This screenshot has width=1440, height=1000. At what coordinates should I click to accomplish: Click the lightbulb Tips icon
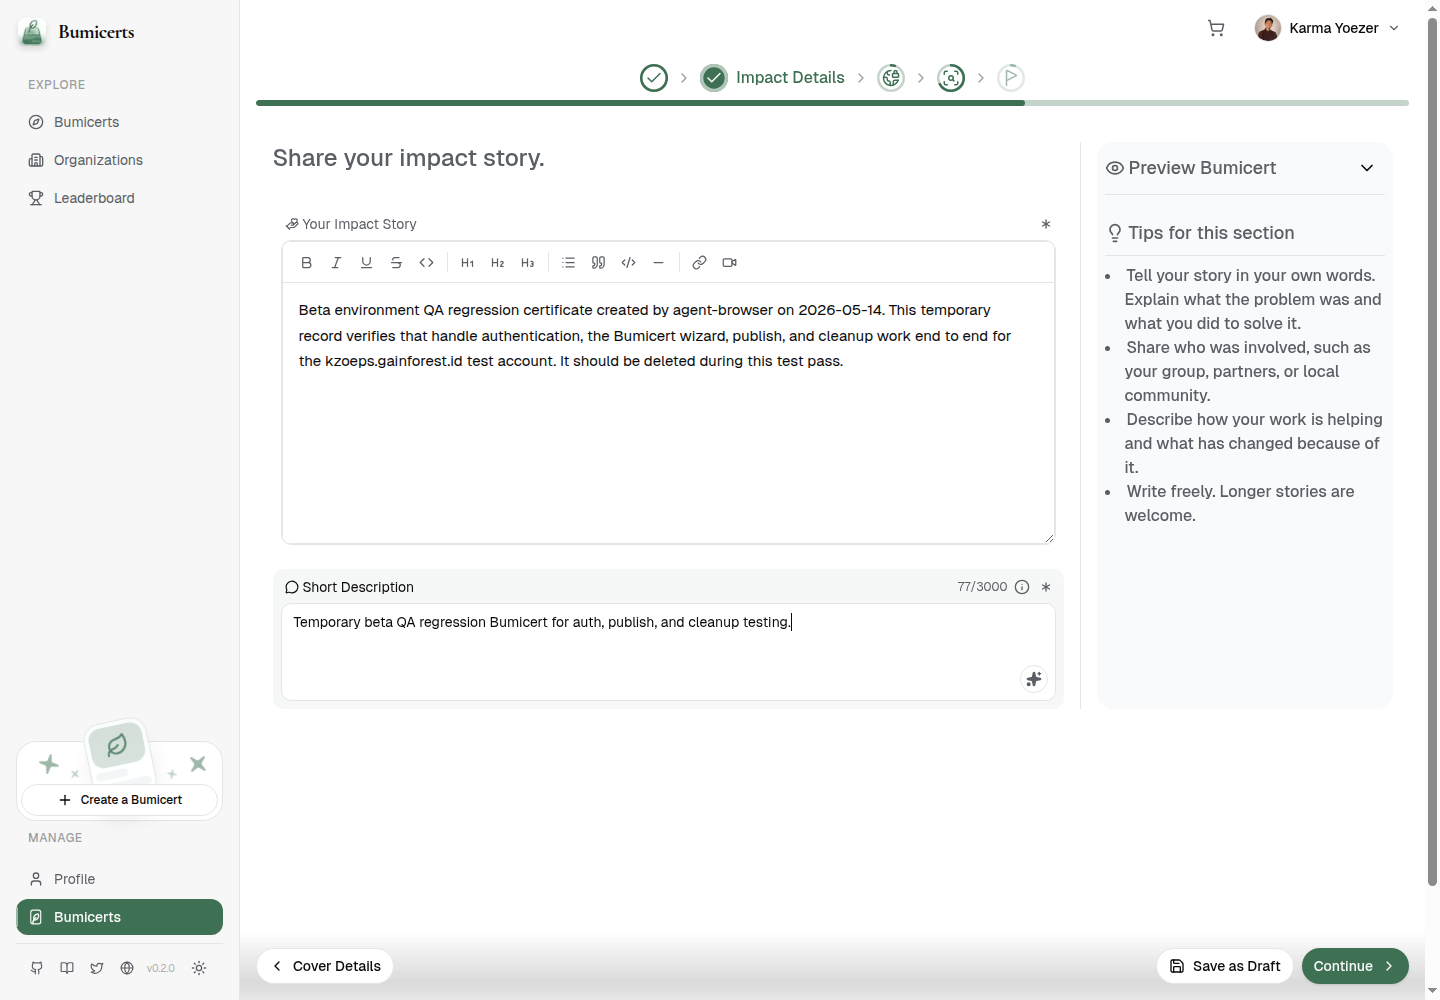point(1115,233)
